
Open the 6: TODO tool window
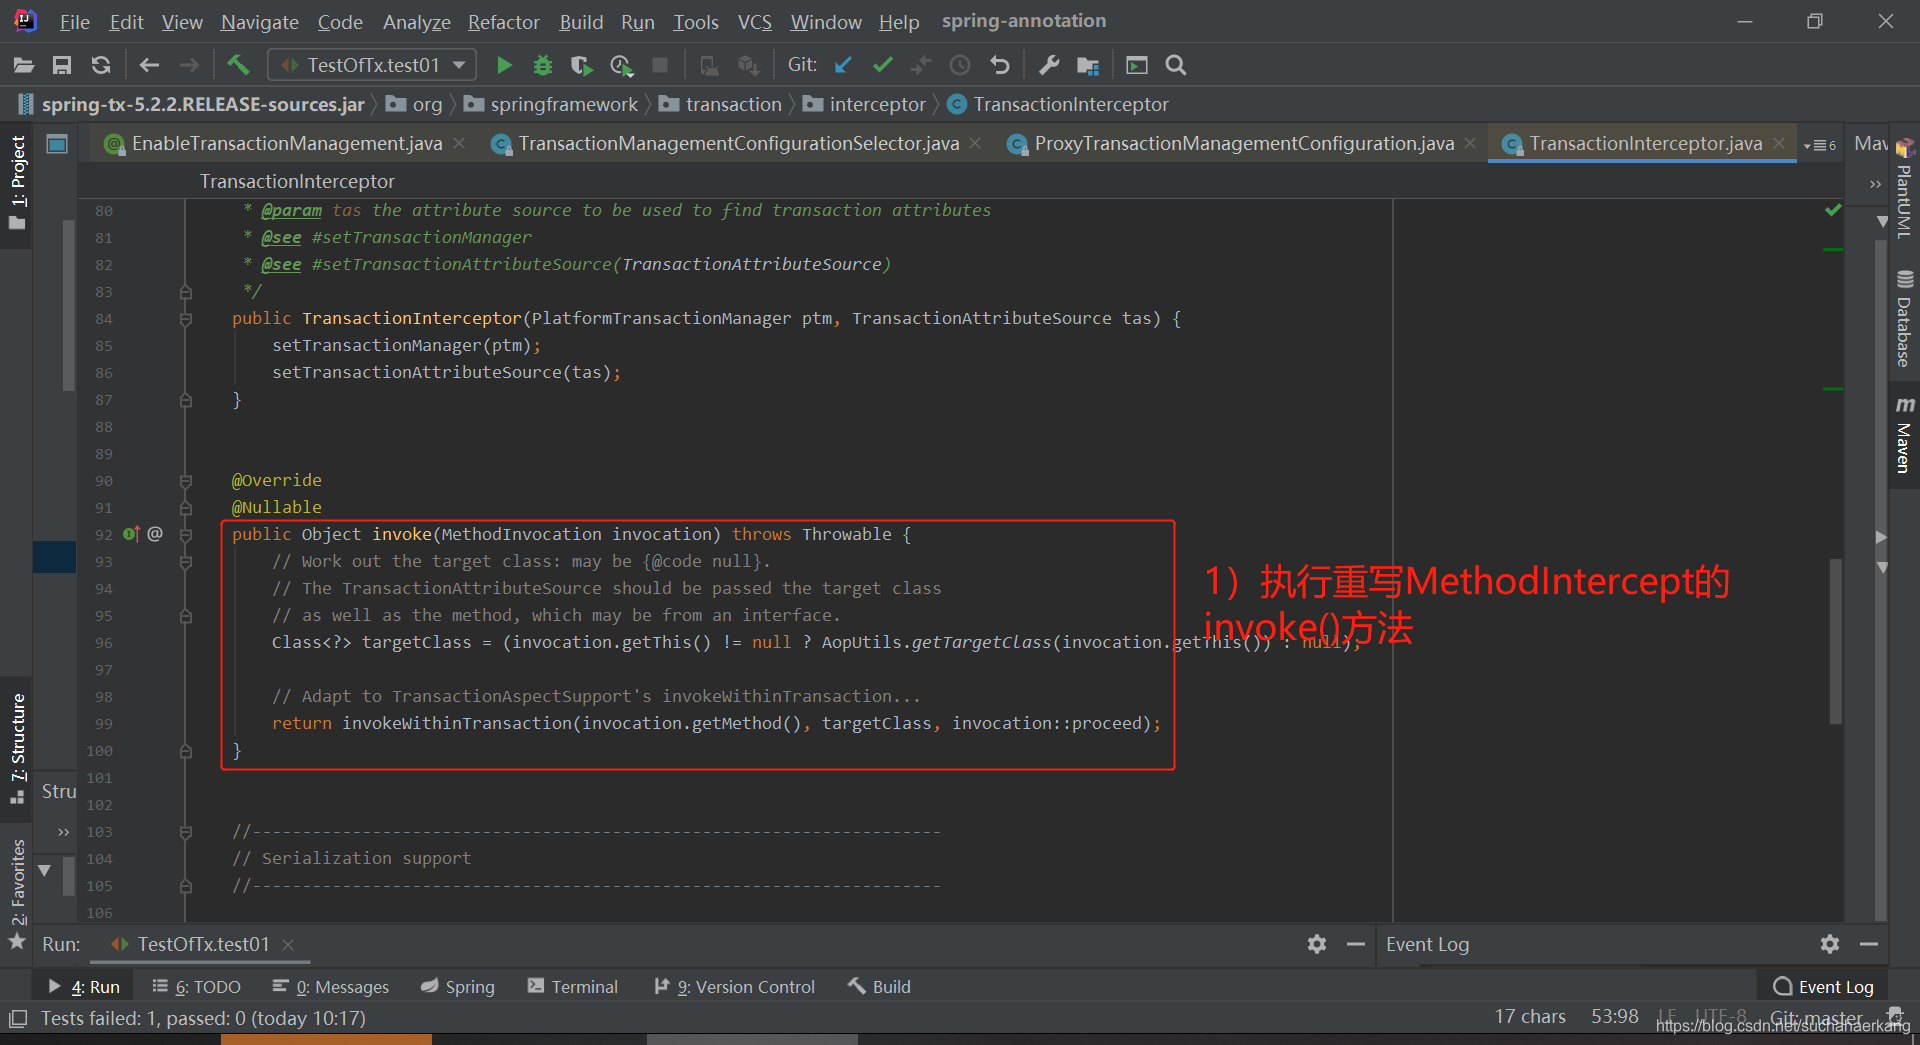coord(196,987)
